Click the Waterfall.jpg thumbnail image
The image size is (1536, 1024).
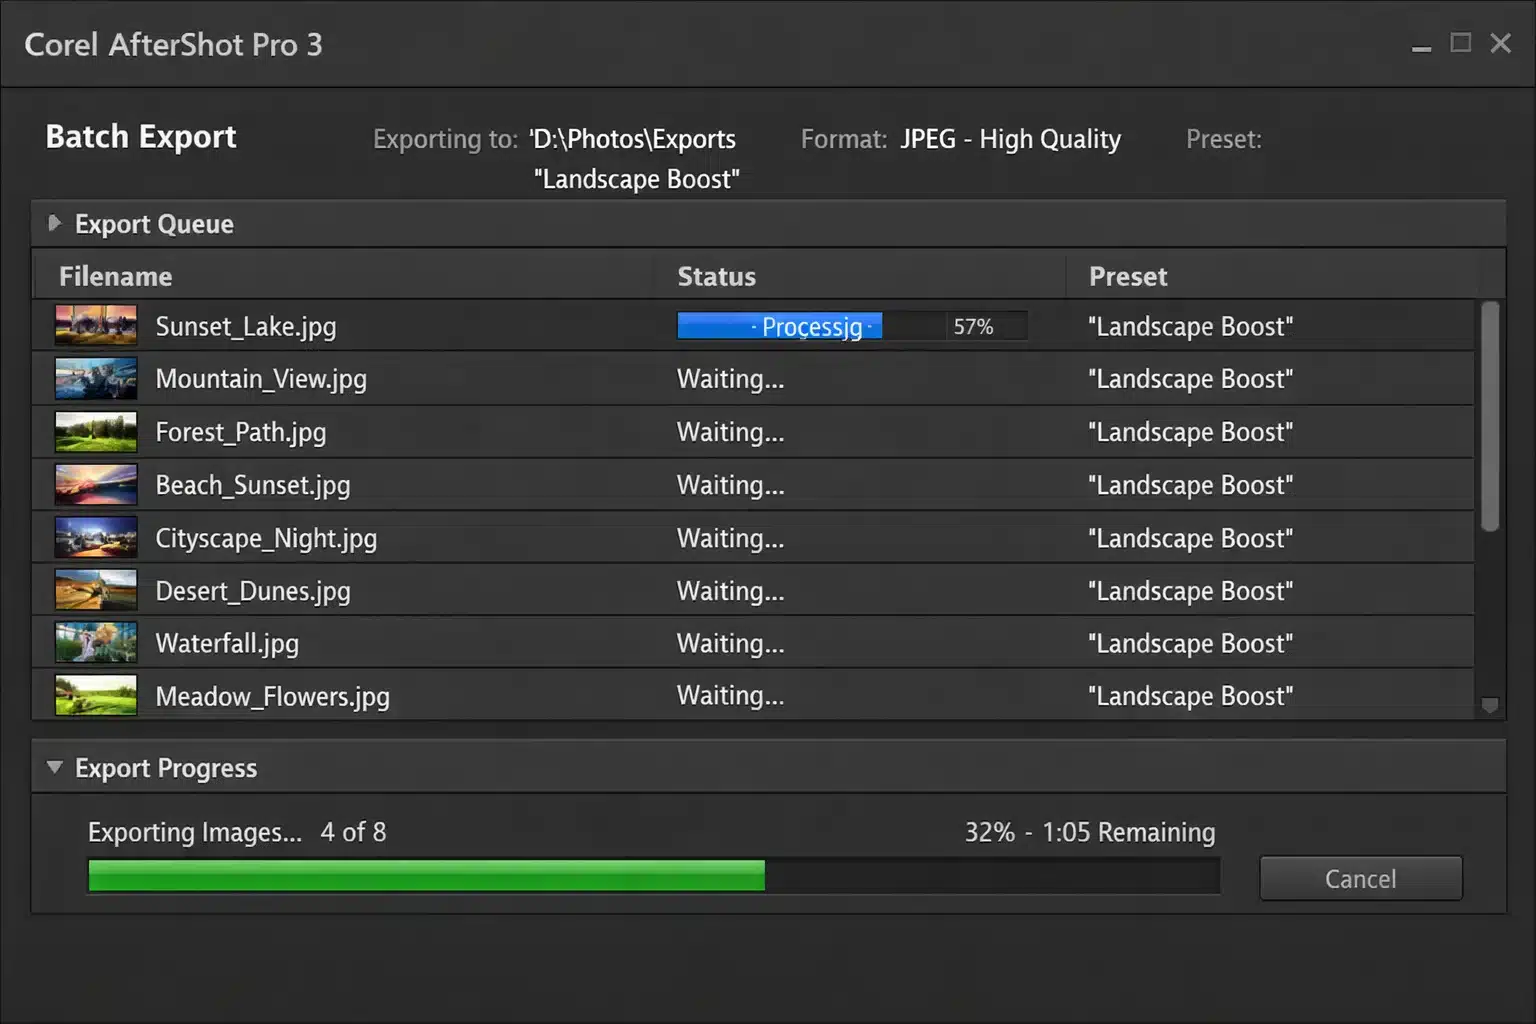pos(95,642)
